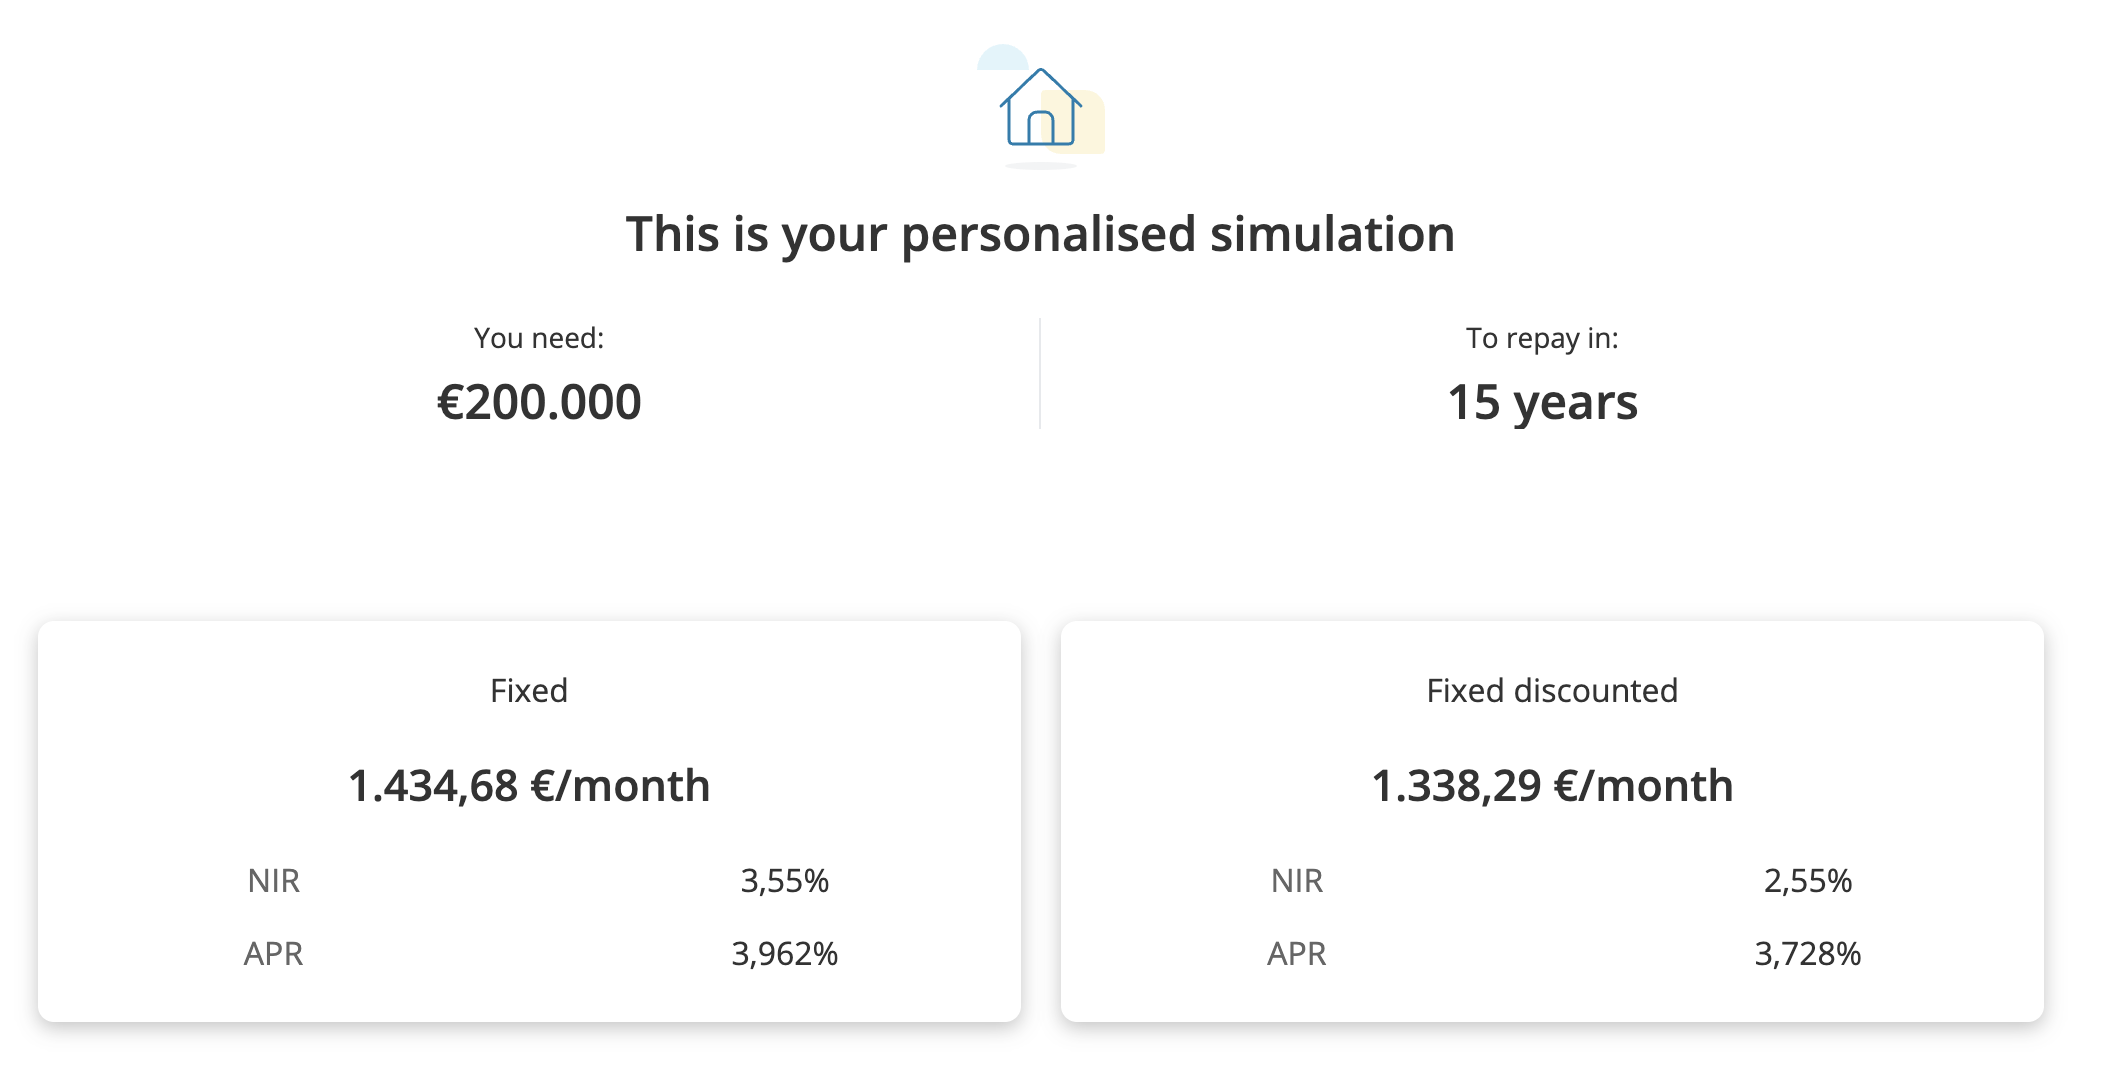Click the €200.000 loan amount
2104x1072 pixels.
[x=539, y=402]
